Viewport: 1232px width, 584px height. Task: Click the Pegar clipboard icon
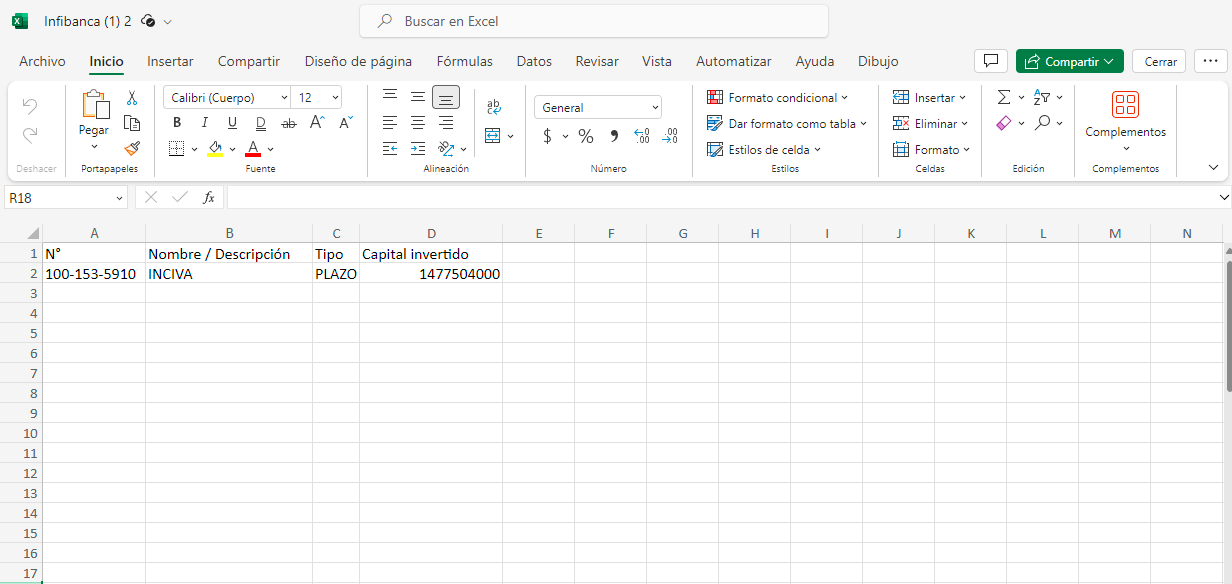point(95,104)
